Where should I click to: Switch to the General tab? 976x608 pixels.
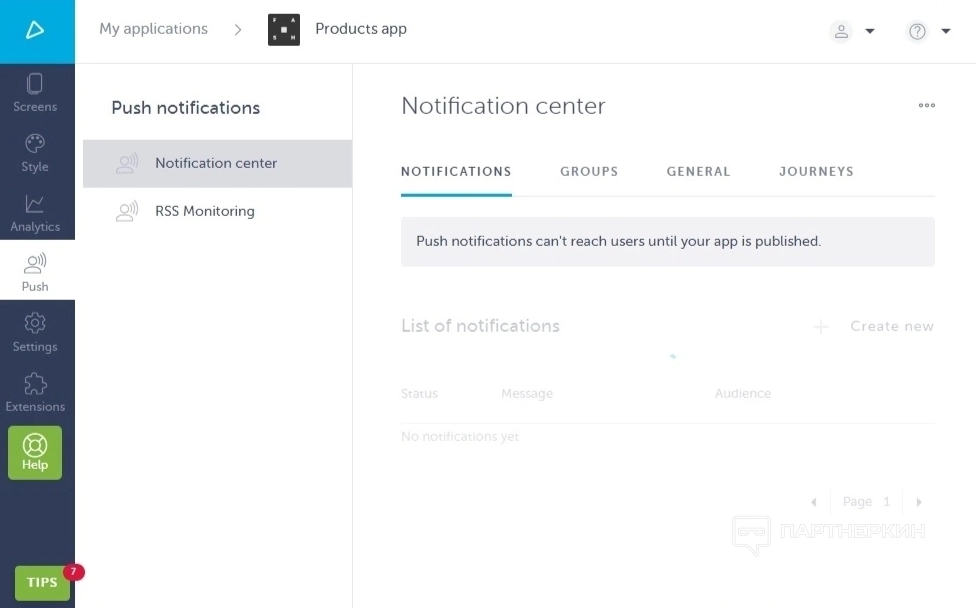(x=698, y=172)
